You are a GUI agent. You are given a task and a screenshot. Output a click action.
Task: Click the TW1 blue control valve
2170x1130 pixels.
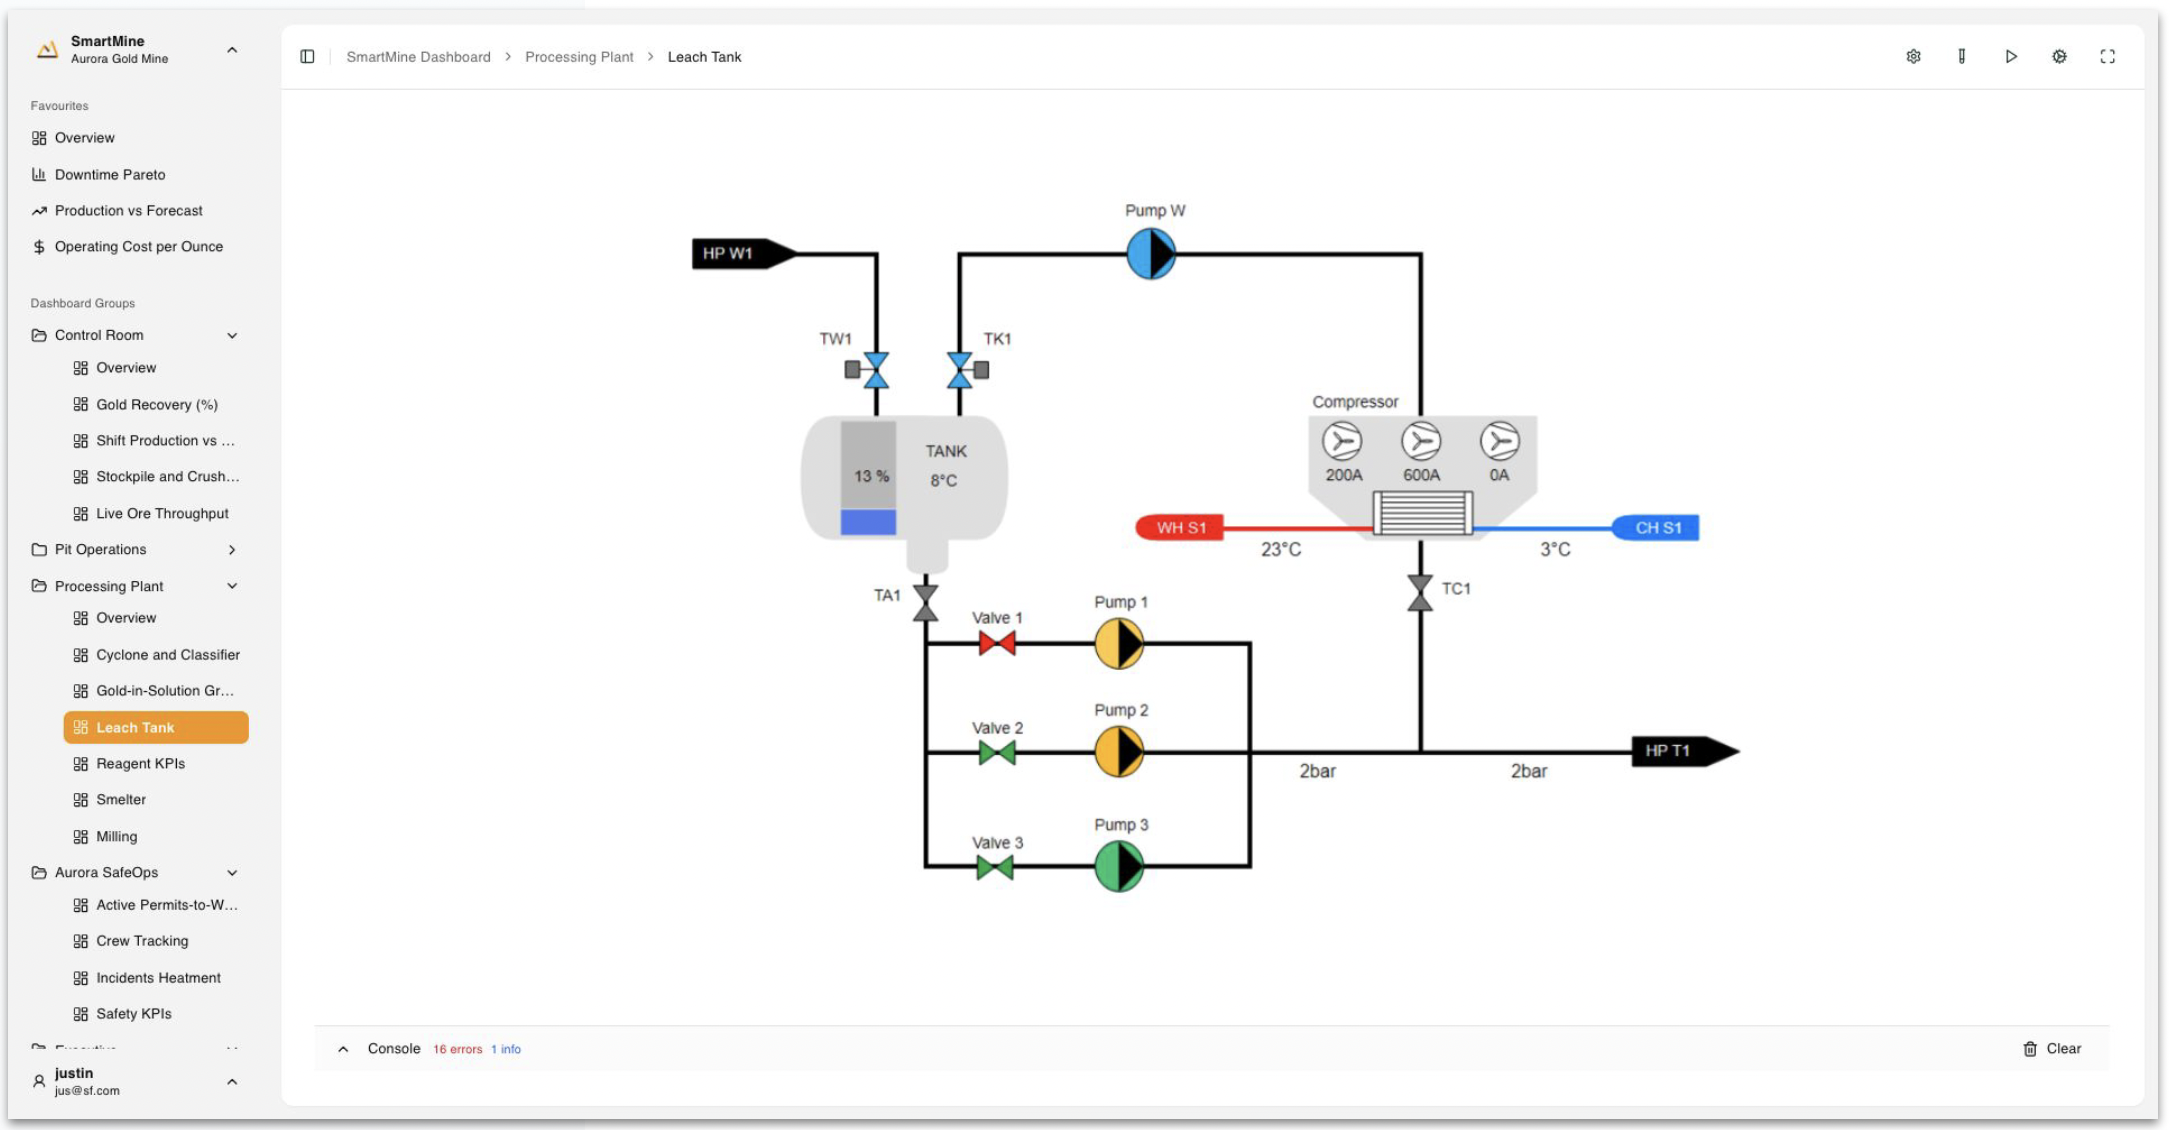click(875, 370)
